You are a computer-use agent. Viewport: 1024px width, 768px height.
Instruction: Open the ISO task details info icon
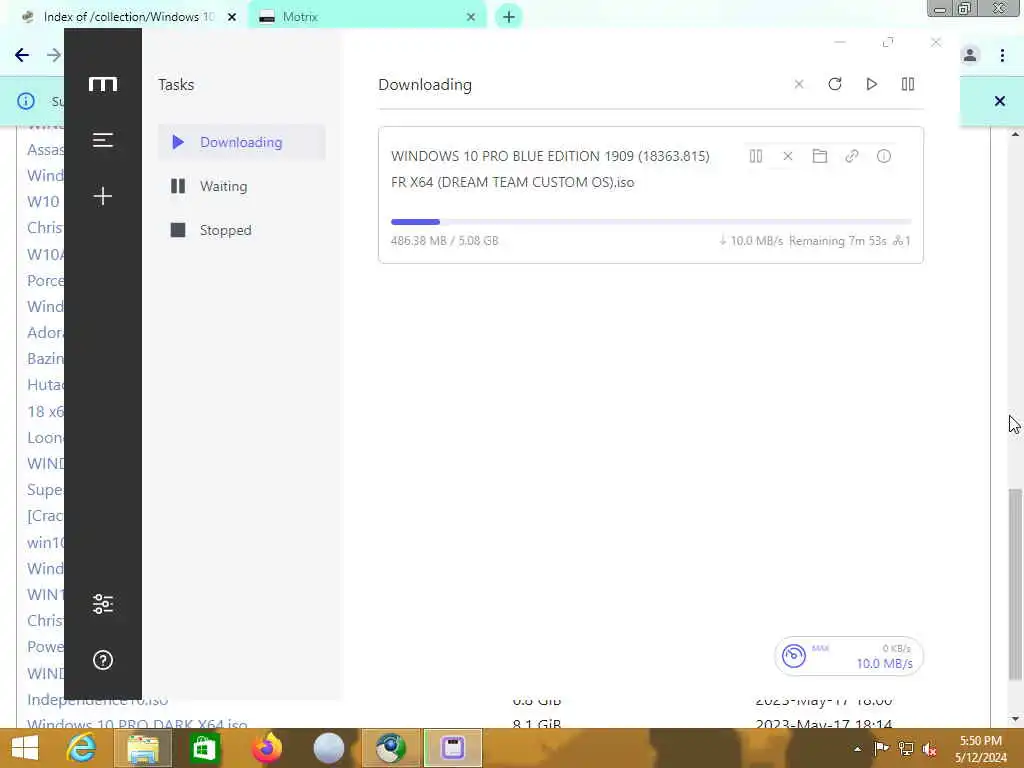tap(884, 156)
